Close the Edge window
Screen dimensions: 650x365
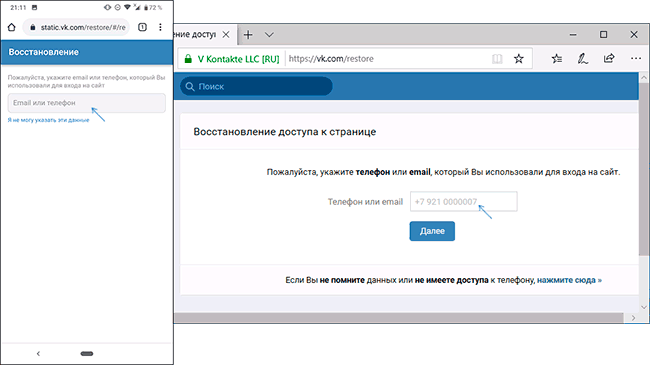(634, 34)
